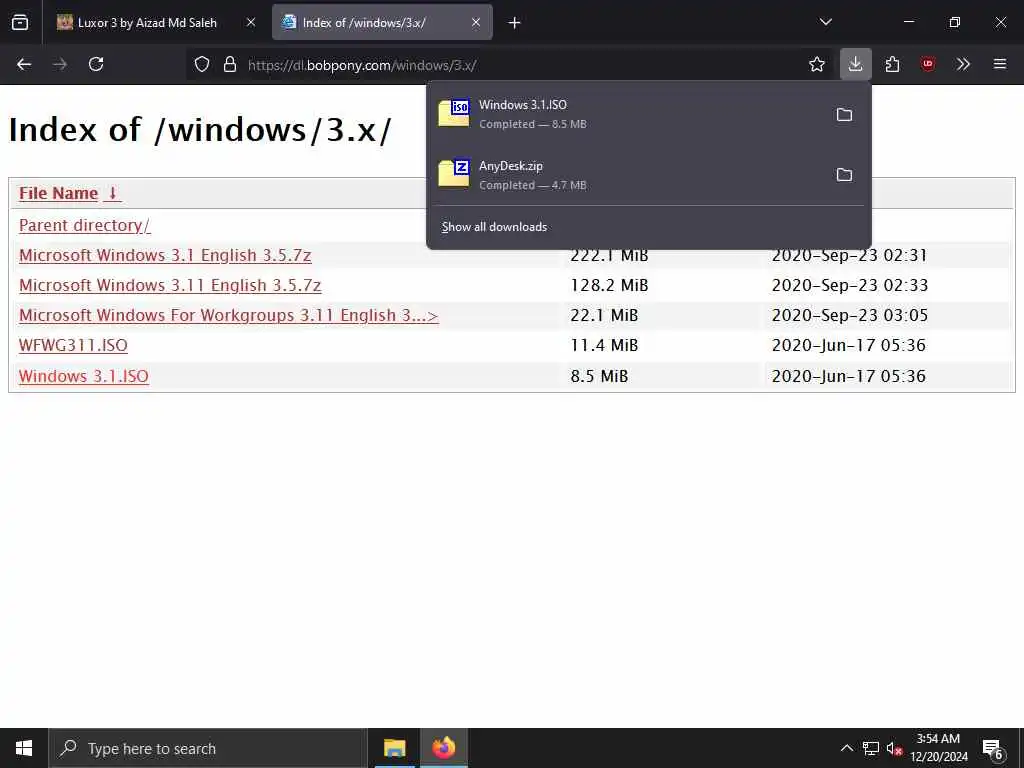
Task: Open clock showing 3:54 AM
Action: (x=938, y=748)
